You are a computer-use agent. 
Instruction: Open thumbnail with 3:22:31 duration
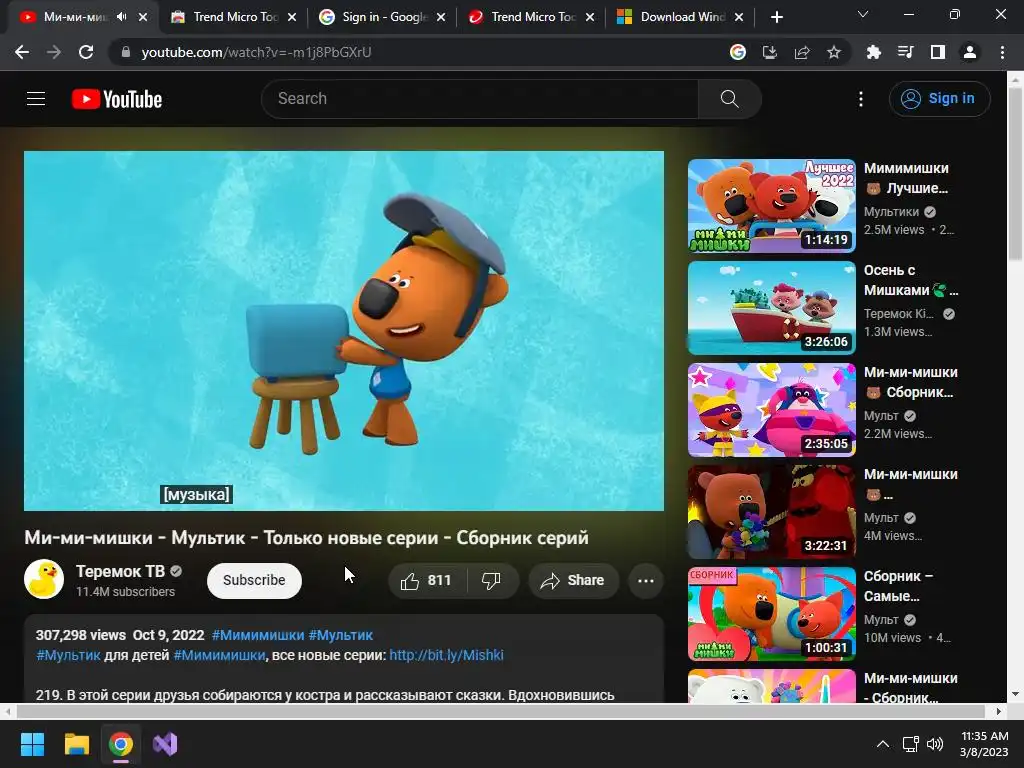pyautogui.click(x=771, y=512)
